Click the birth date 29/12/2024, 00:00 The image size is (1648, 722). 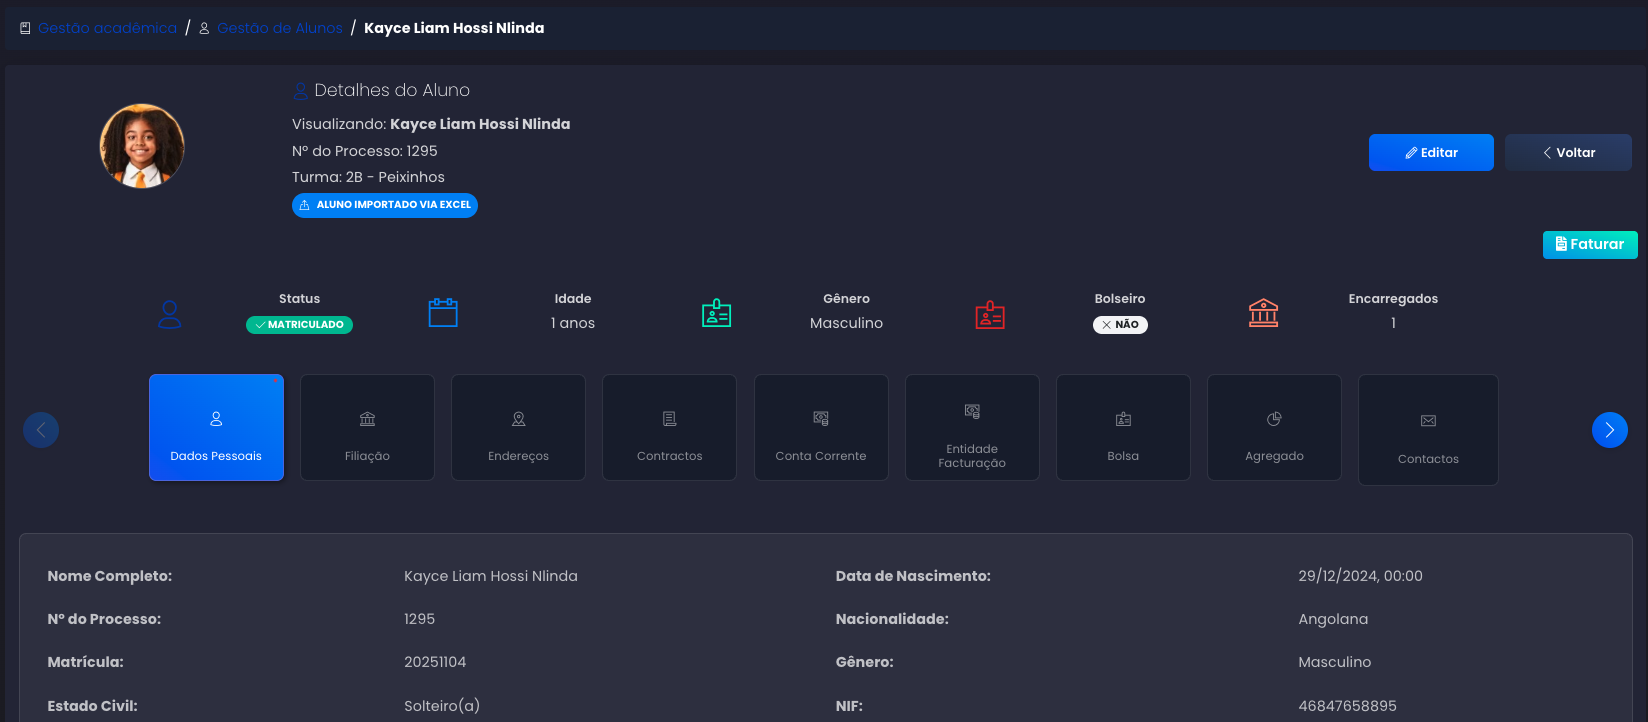[x=1360, y=576]
